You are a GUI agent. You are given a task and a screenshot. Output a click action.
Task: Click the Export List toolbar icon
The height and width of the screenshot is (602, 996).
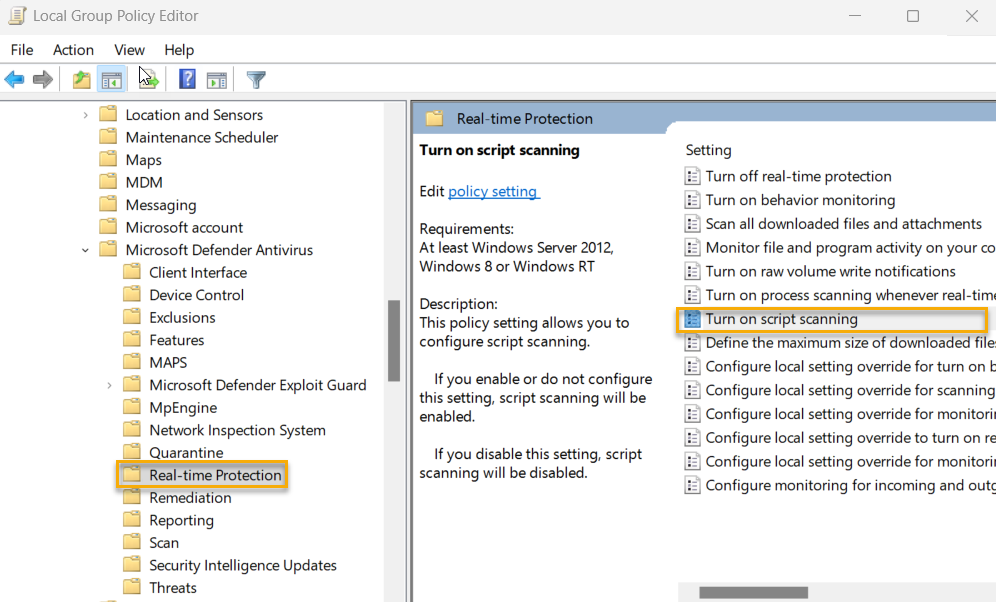click(x=148, y=79)
